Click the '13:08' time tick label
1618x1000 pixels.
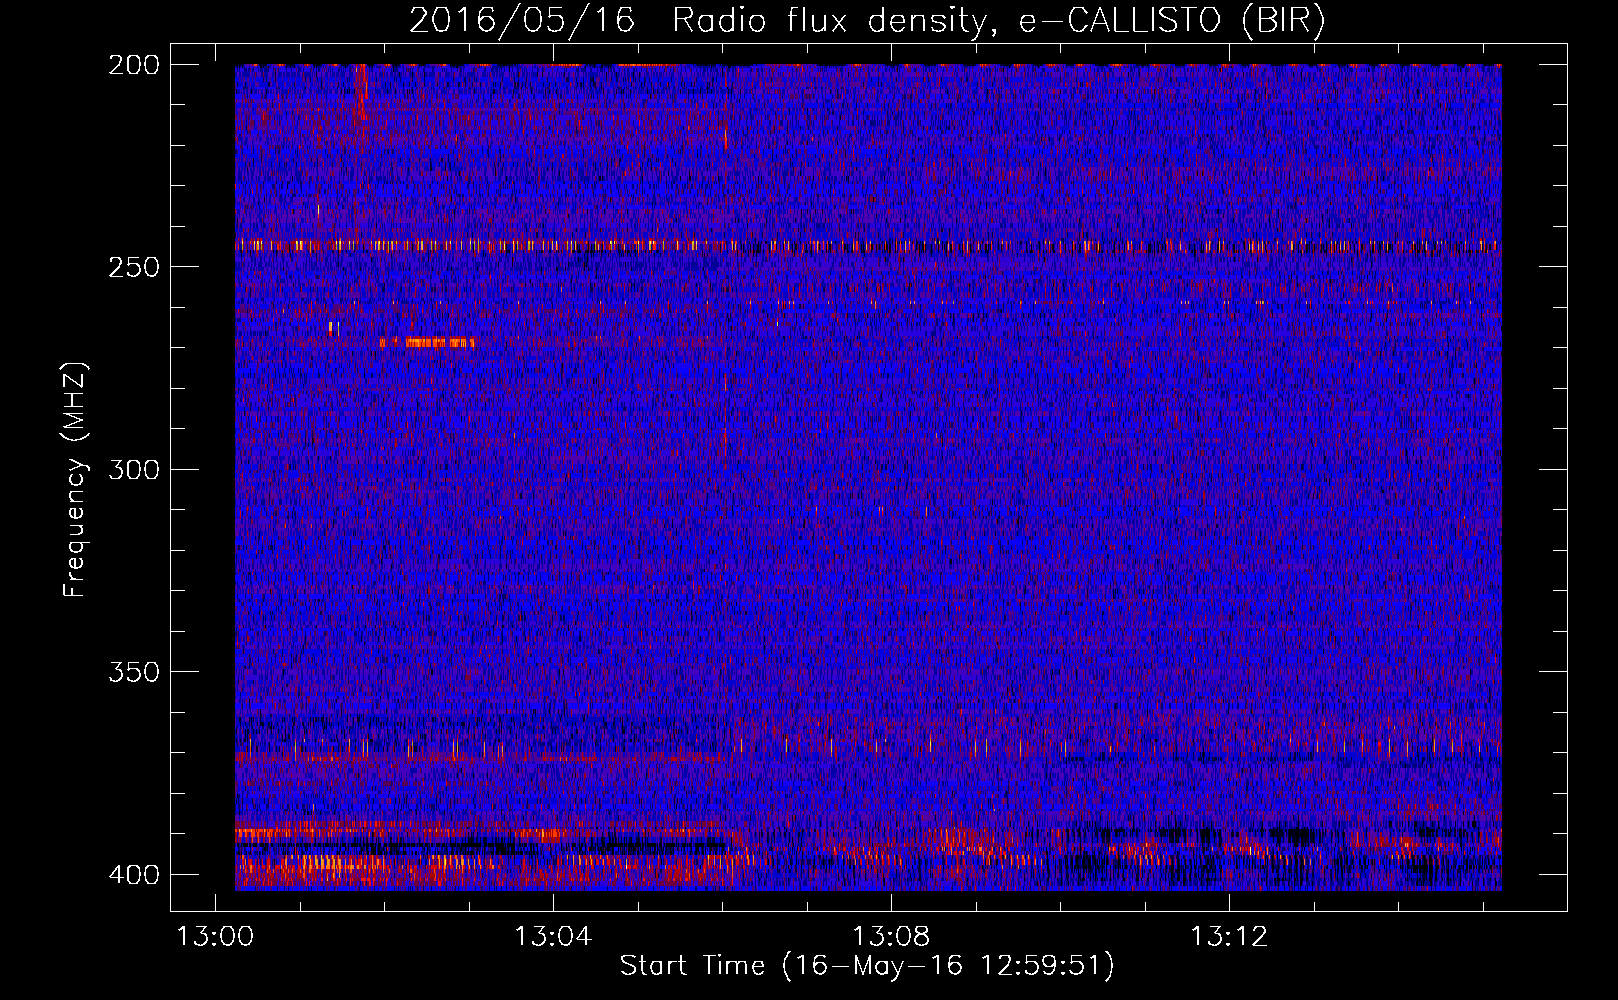coord(891,937)
